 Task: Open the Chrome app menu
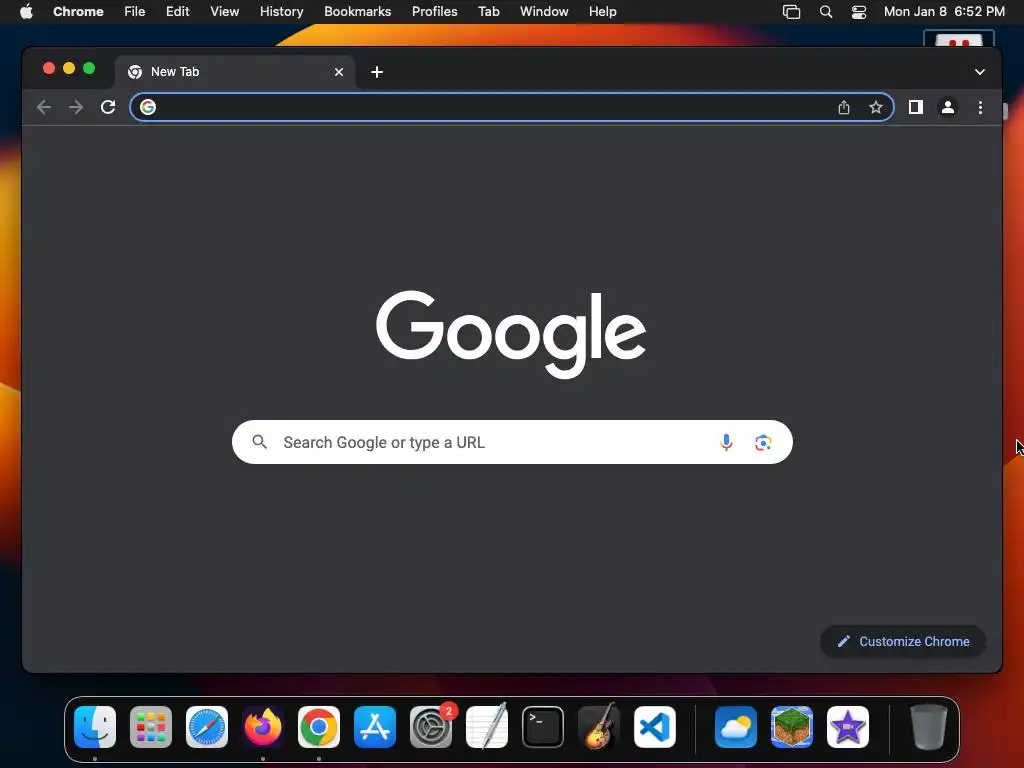coord(78,11)
